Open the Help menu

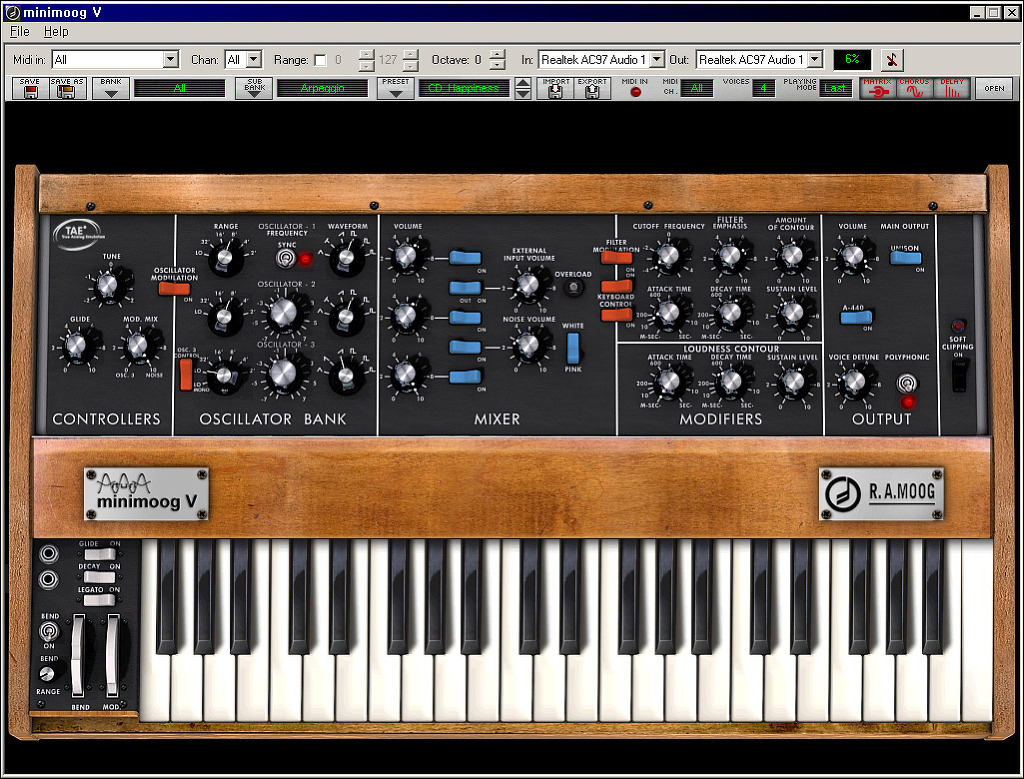pyautogui.click(x=56, y=32)
